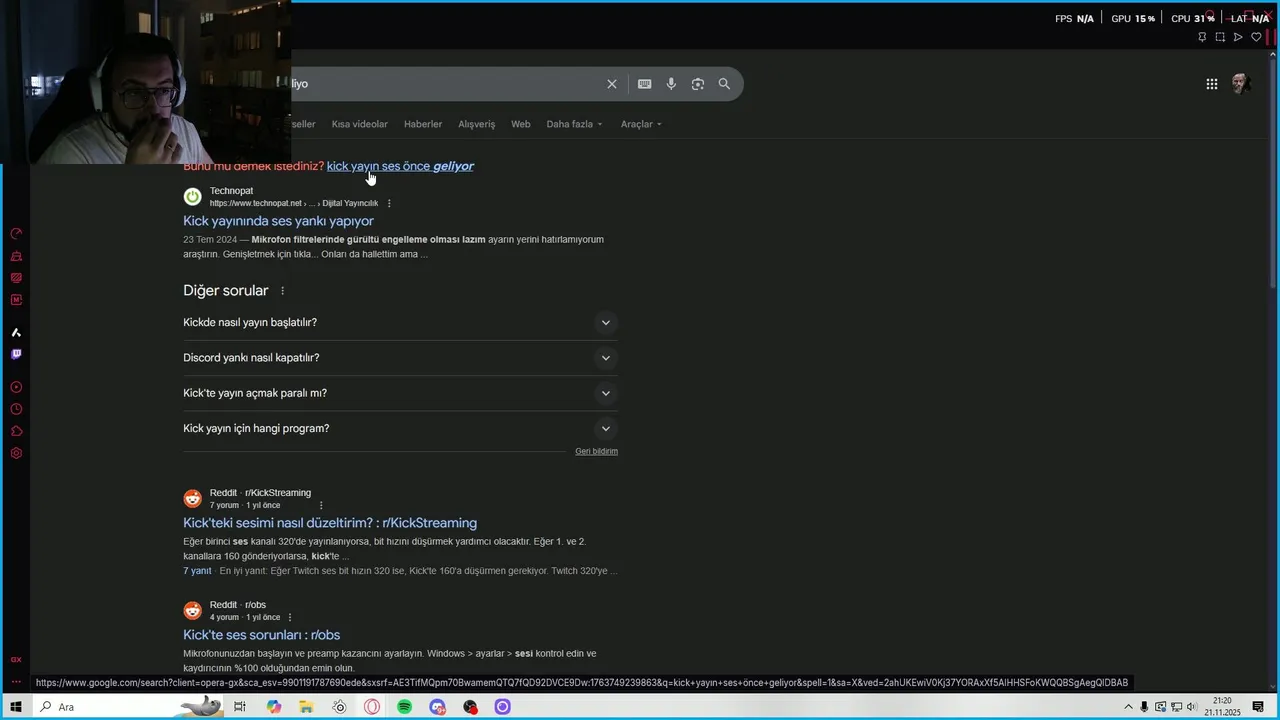Click the "Geri bildirim" link
The image size is (1280, 720).
[x=596, y=451]
